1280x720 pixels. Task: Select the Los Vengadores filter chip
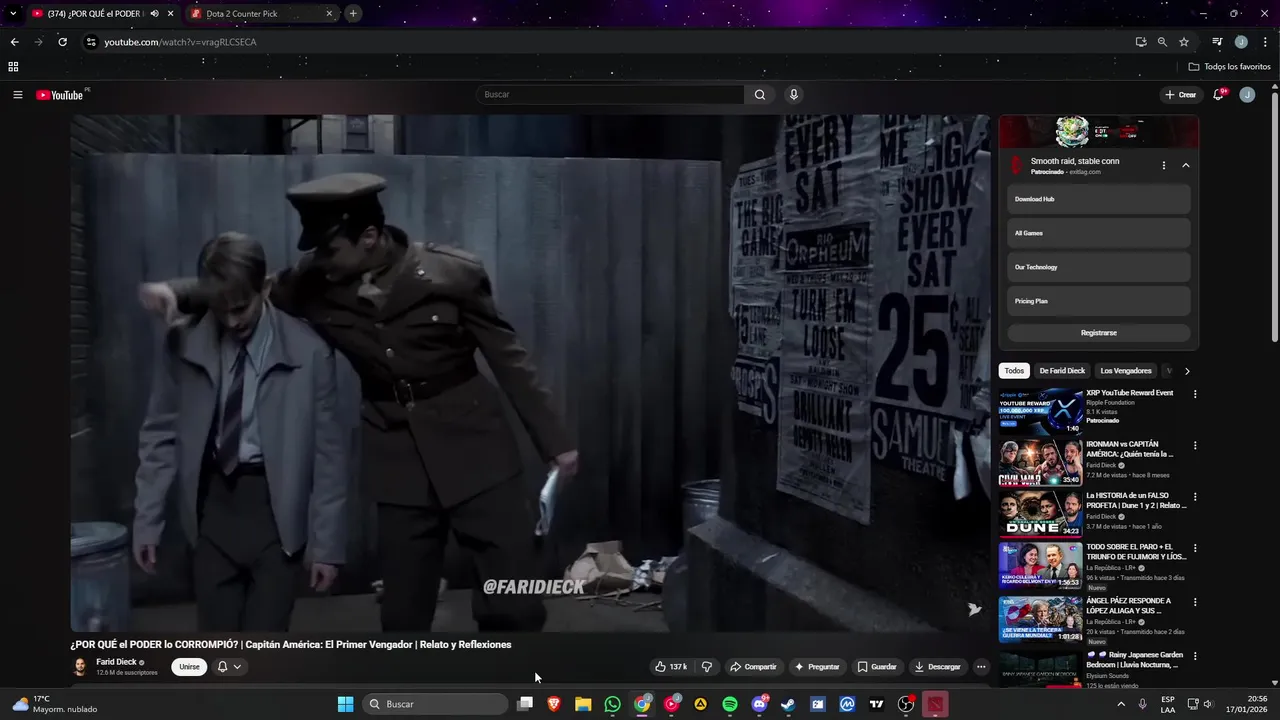point(1126,371)
